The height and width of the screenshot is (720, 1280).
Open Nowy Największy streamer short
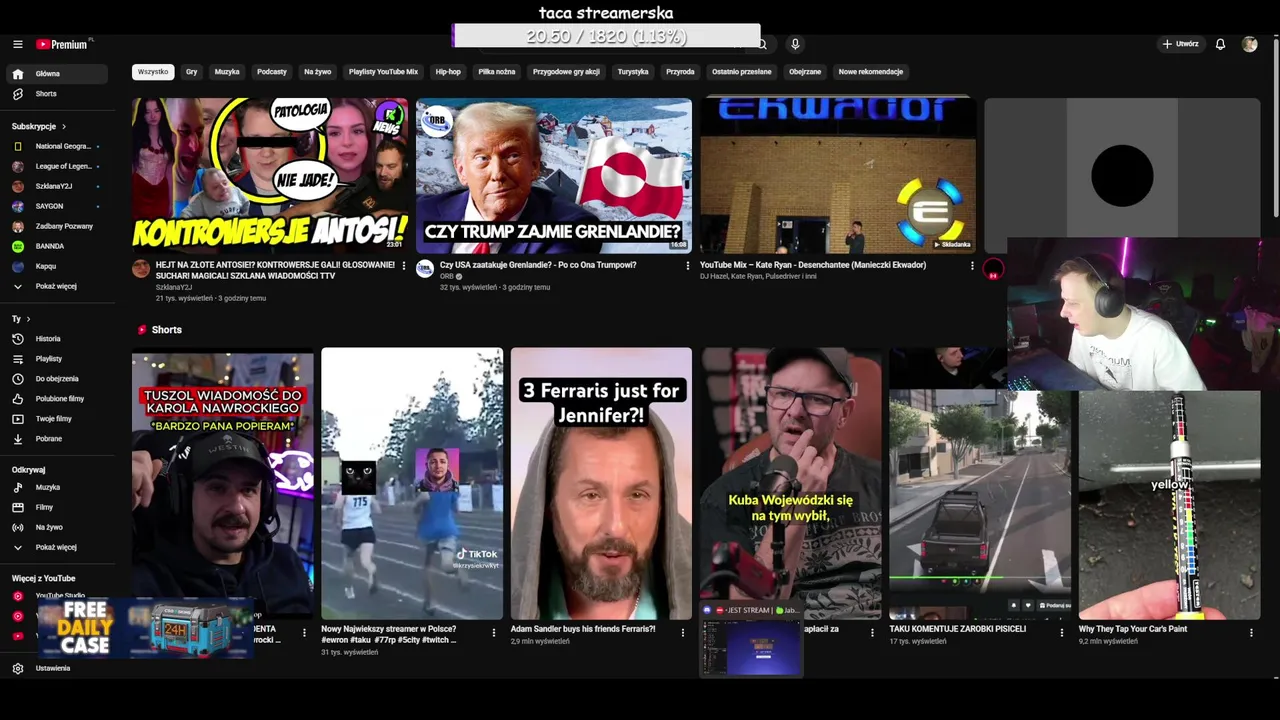click(412, 484)
